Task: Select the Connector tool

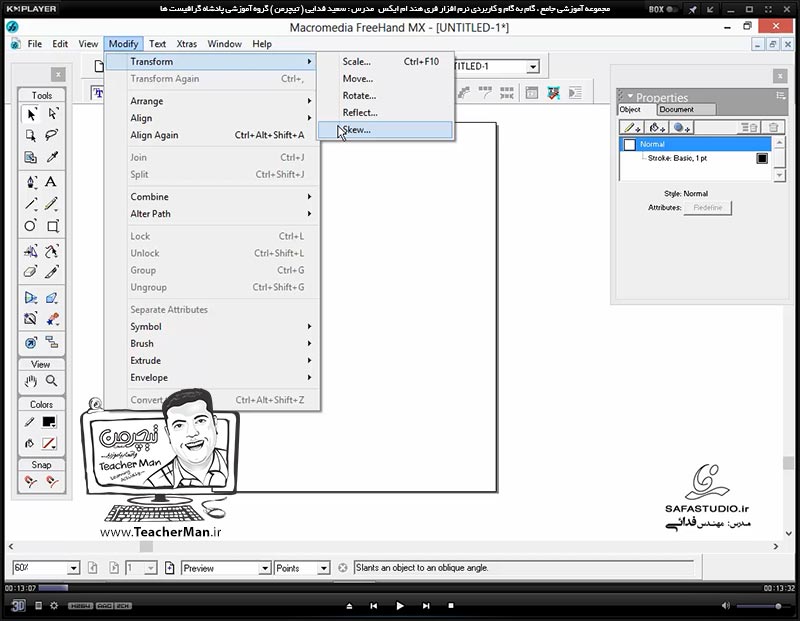Action: pos(52,342)
